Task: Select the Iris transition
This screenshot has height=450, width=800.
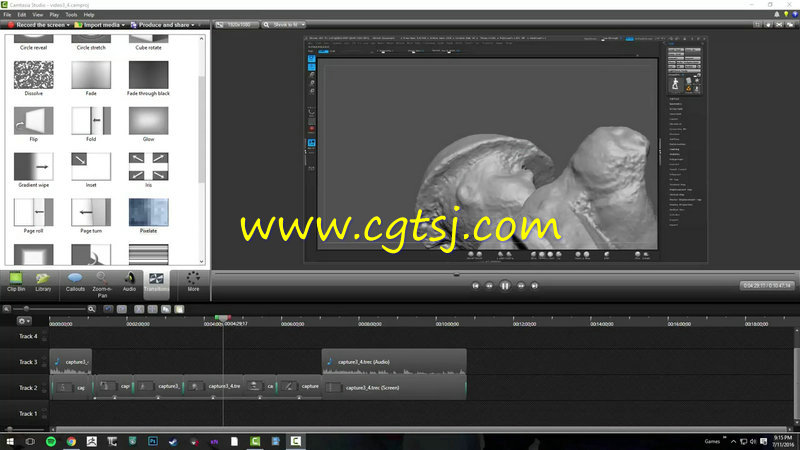Action: point(148,166)
